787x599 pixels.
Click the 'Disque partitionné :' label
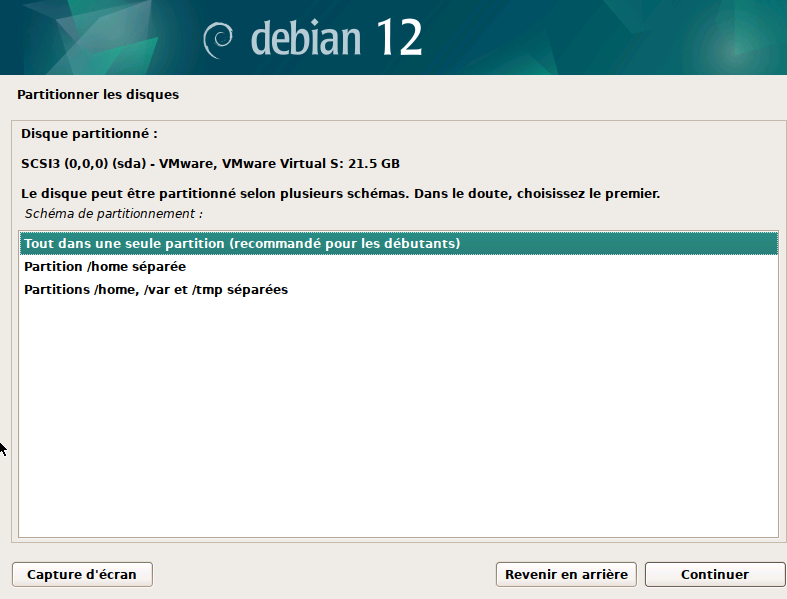click(x=89, y=134)
